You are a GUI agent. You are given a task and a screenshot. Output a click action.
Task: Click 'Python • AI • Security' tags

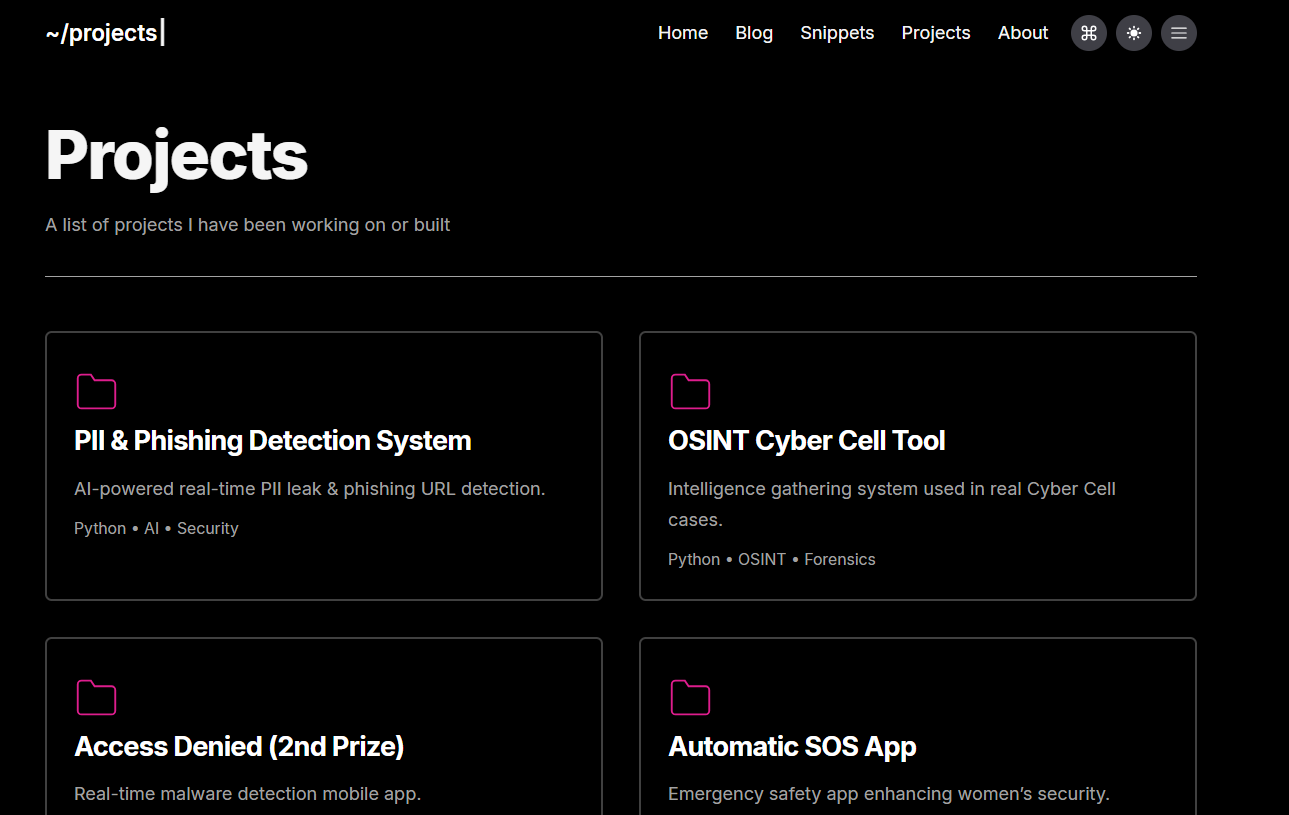pyautogui.click(x=156, y=528)
